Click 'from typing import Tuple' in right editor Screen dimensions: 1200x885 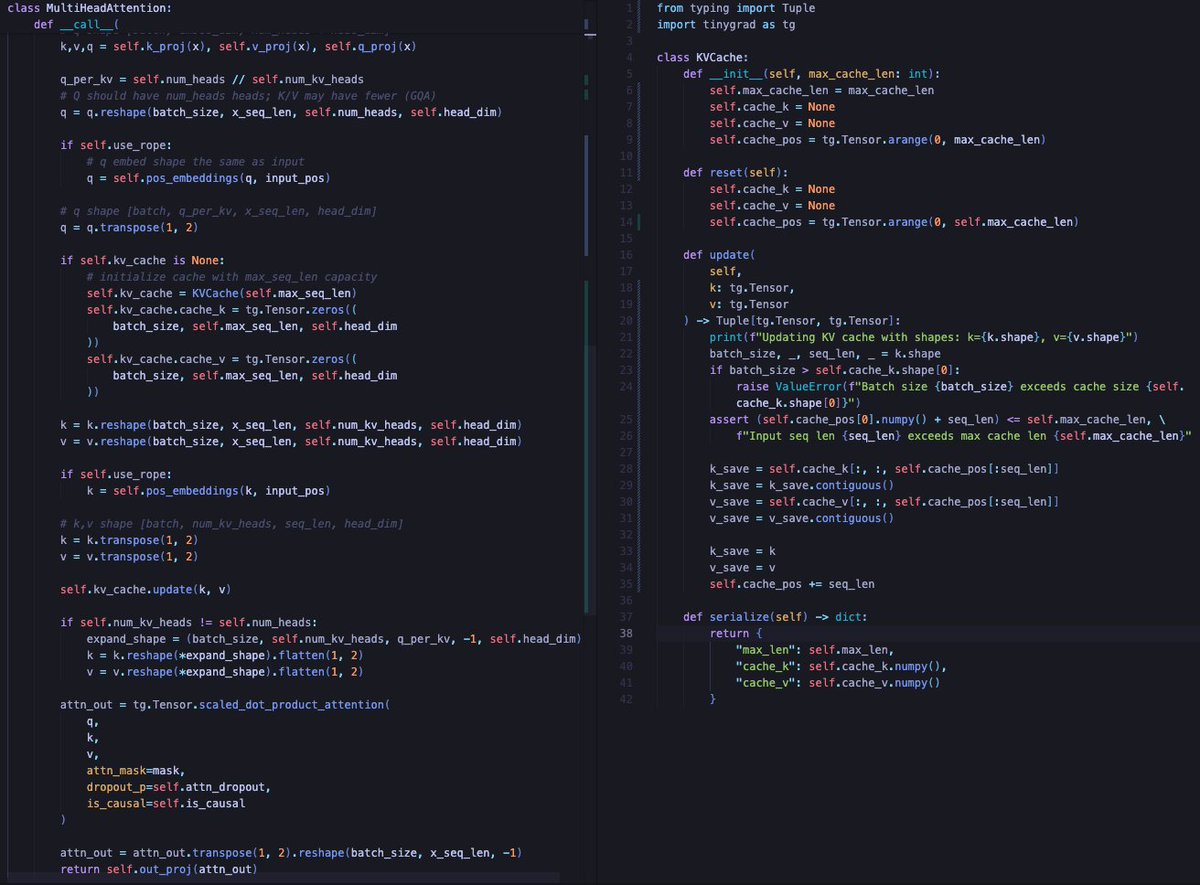click(736, 8)
